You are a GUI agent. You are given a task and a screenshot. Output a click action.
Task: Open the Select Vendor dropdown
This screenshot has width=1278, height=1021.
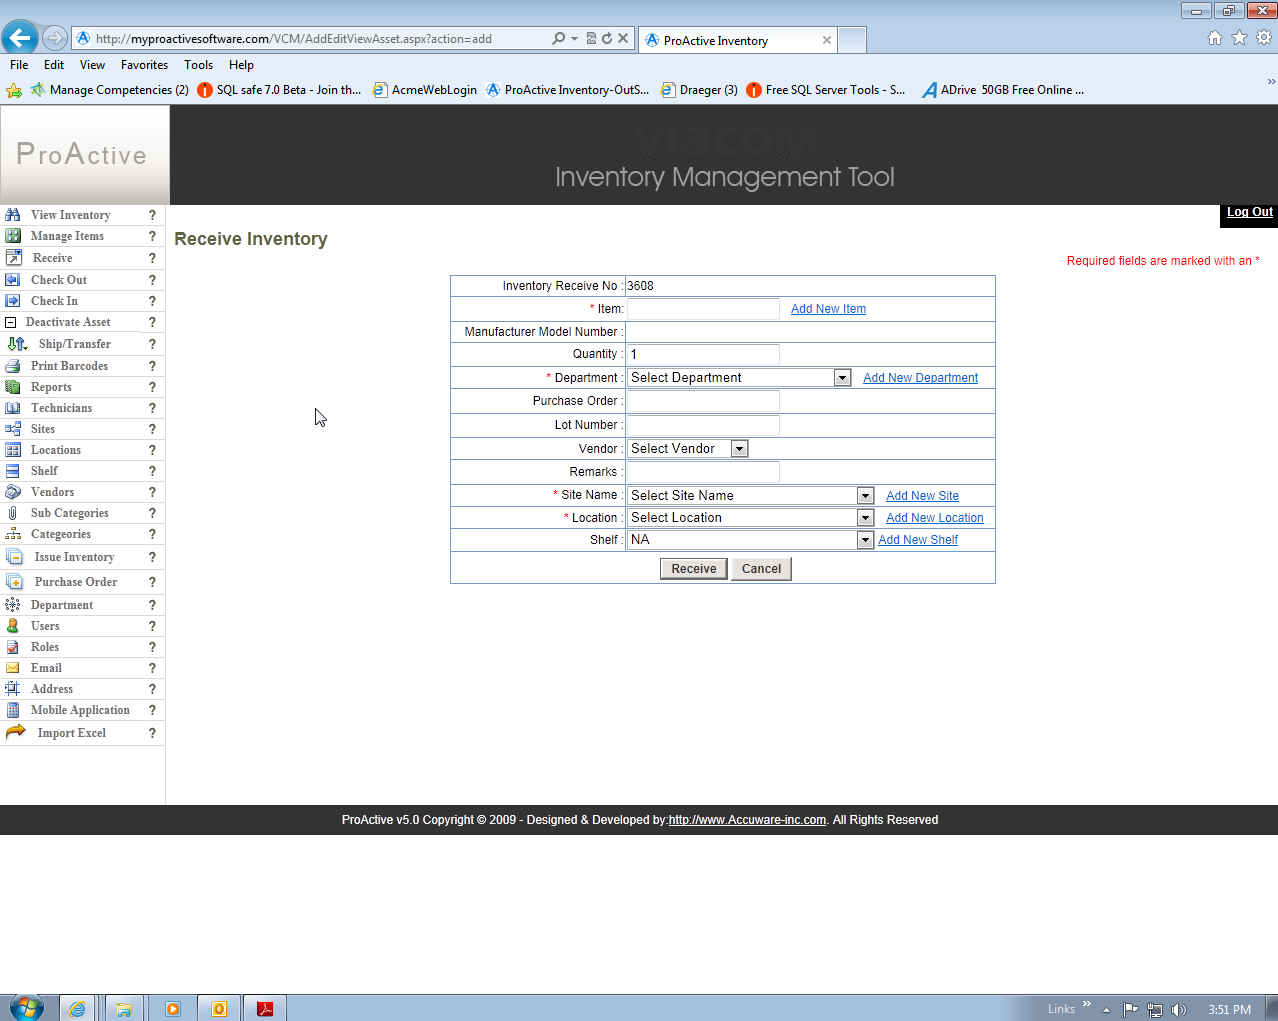coord(739,449)
